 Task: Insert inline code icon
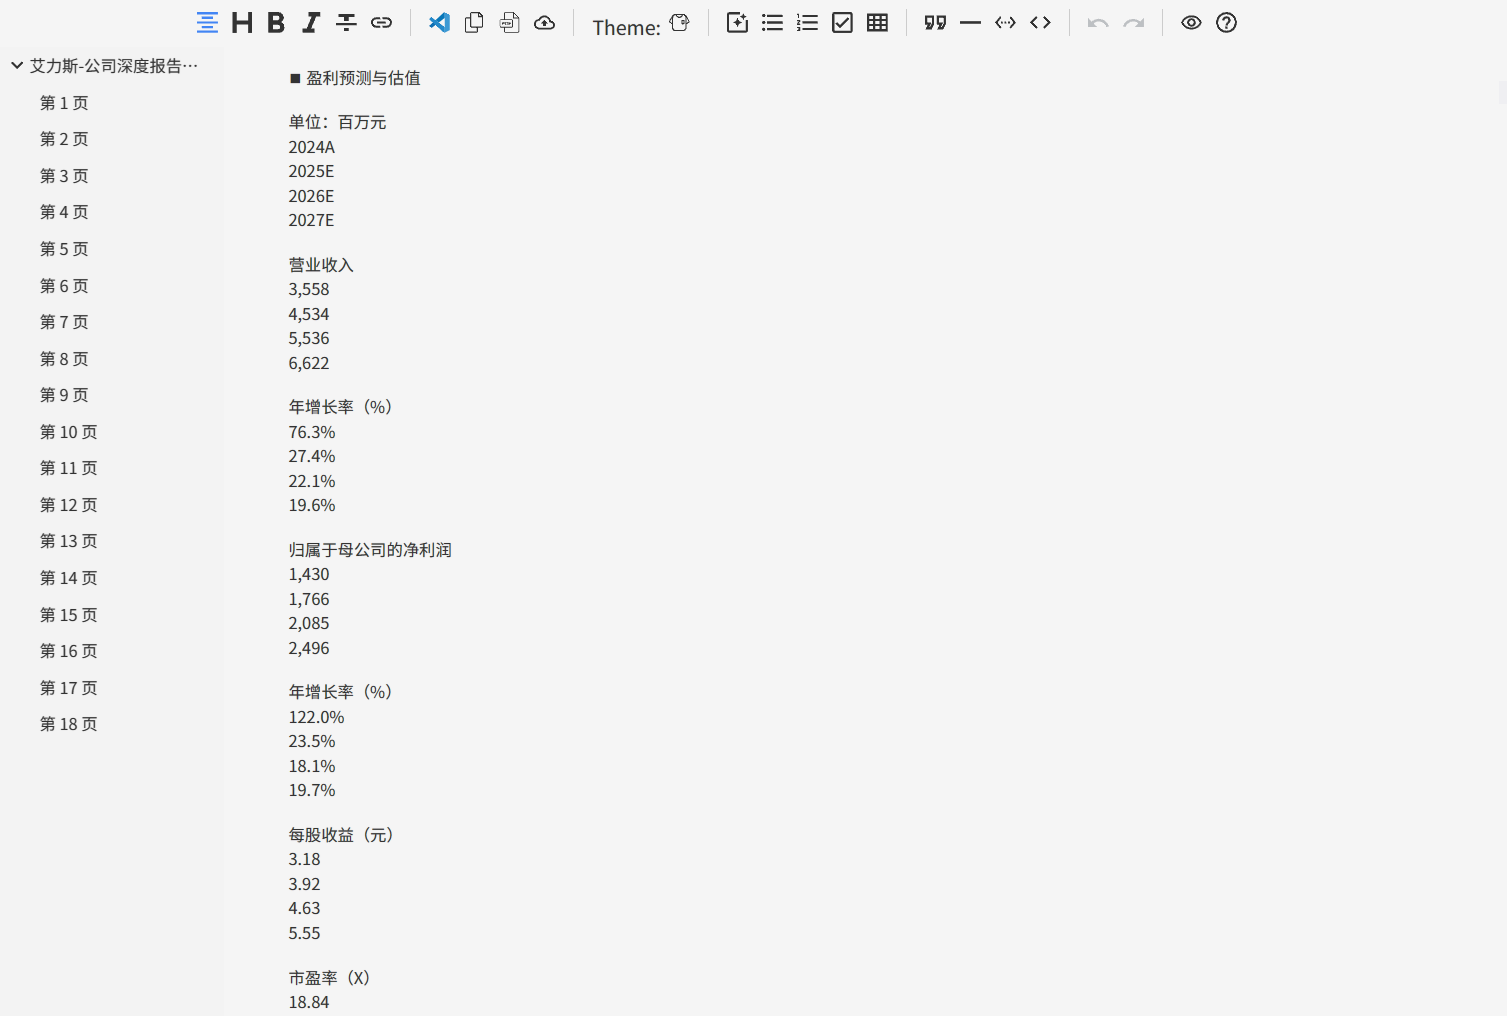pos(1005,23)
